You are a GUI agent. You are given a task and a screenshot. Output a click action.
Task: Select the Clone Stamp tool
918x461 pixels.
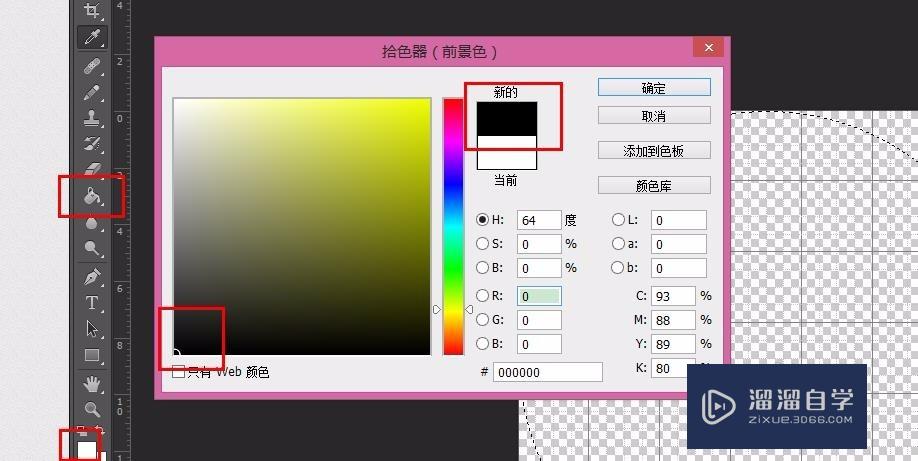[92, 118]
